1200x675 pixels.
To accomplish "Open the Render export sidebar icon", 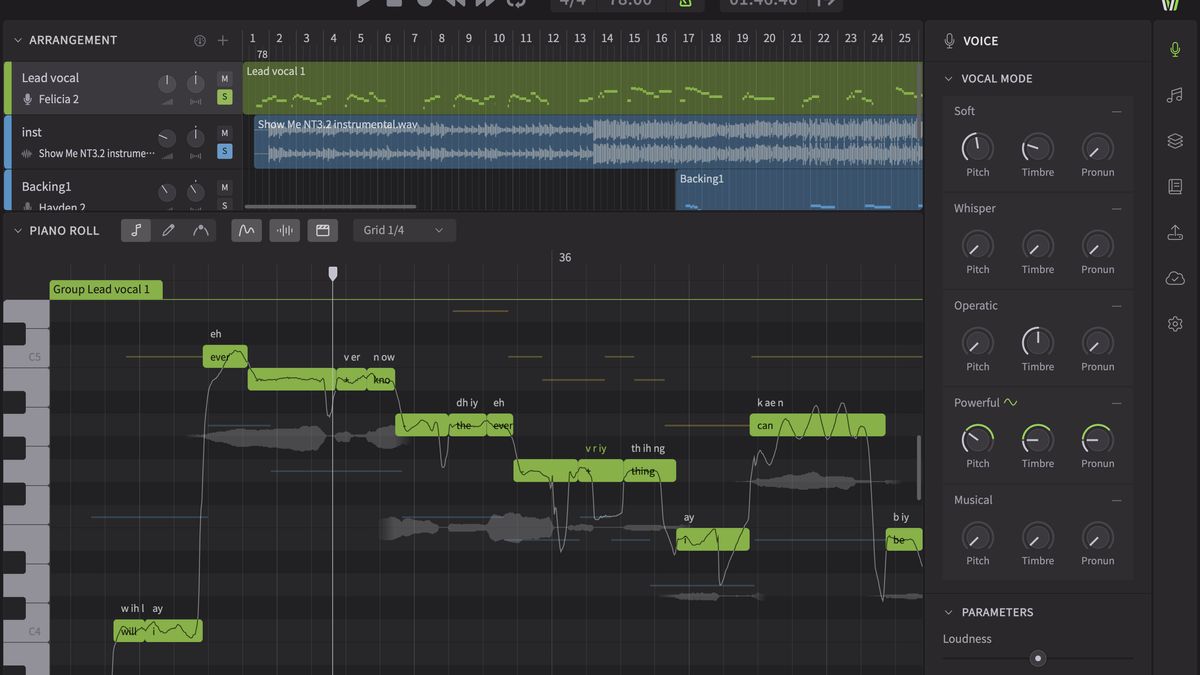I will click(1175, 232).
